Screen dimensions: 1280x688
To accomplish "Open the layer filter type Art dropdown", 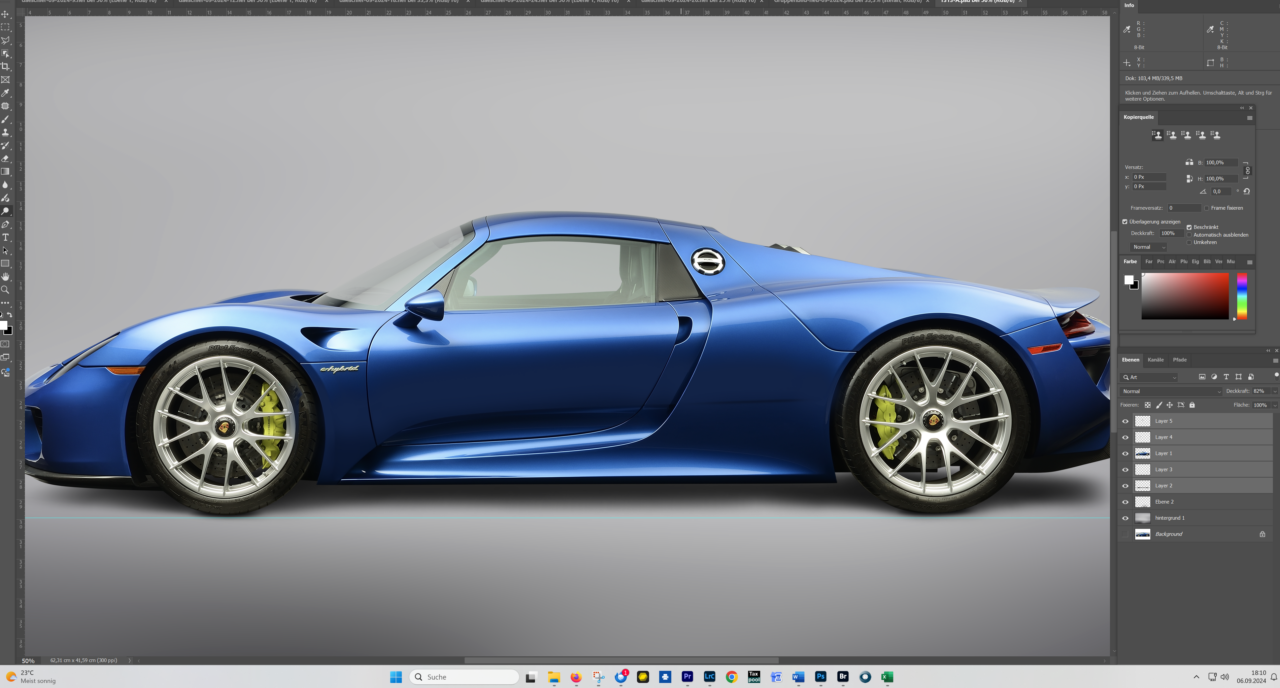I will 1150,377.
